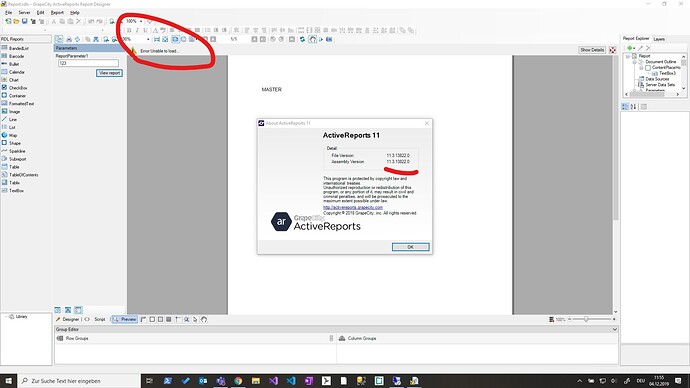Viewport: 690px width, 388px height.
Task: Open the activereports.grapecity.com link
Action: (353, 207)
